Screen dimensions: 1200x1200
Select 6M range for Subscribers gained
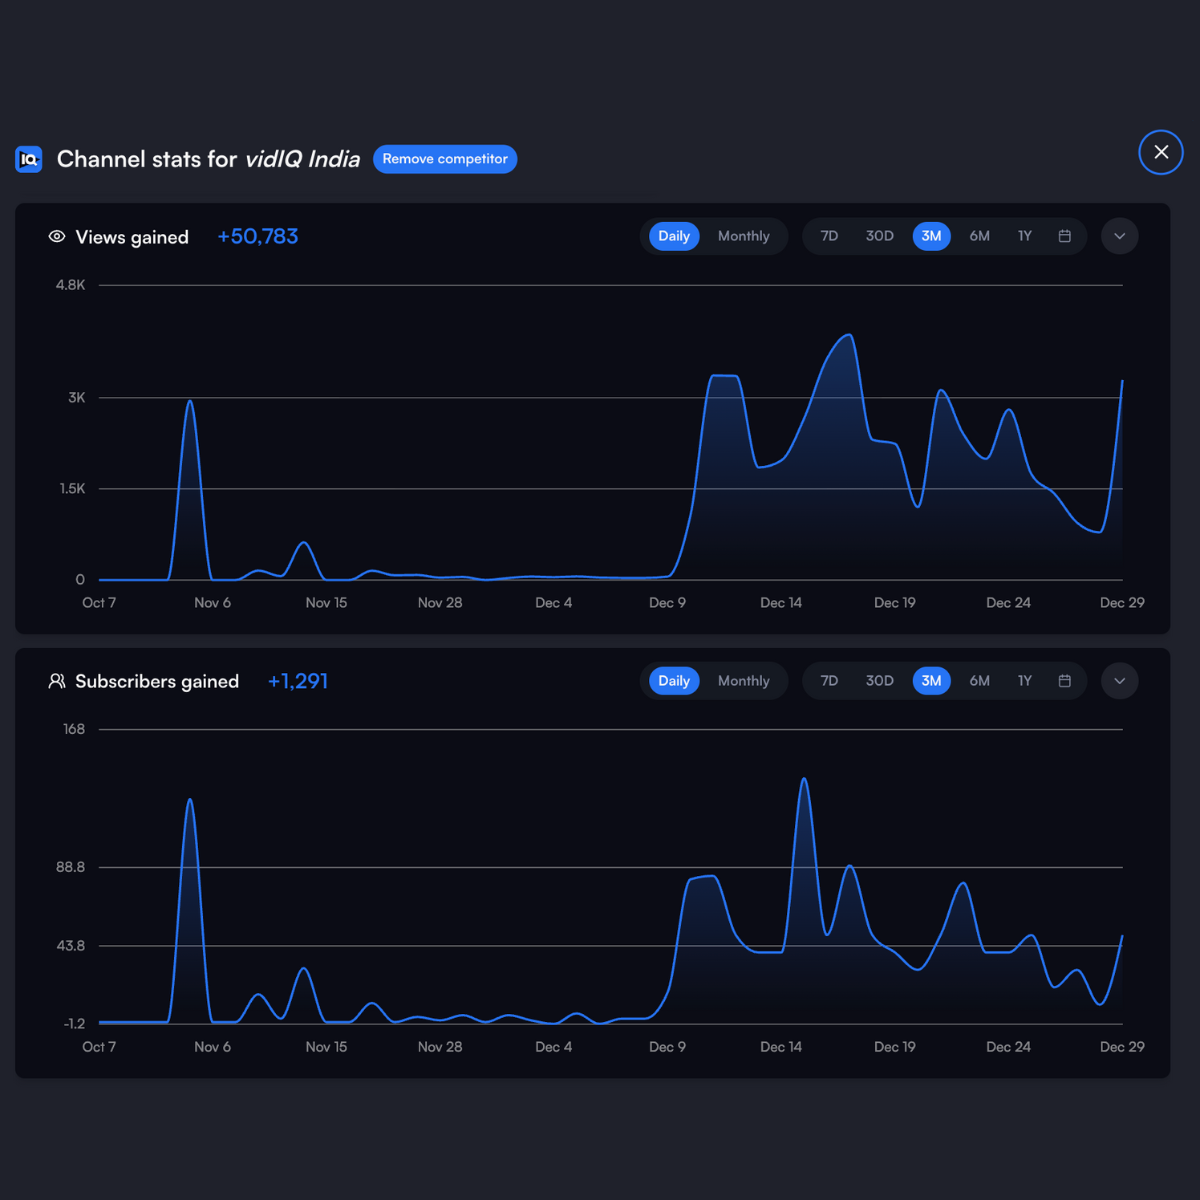pos(980,681)
